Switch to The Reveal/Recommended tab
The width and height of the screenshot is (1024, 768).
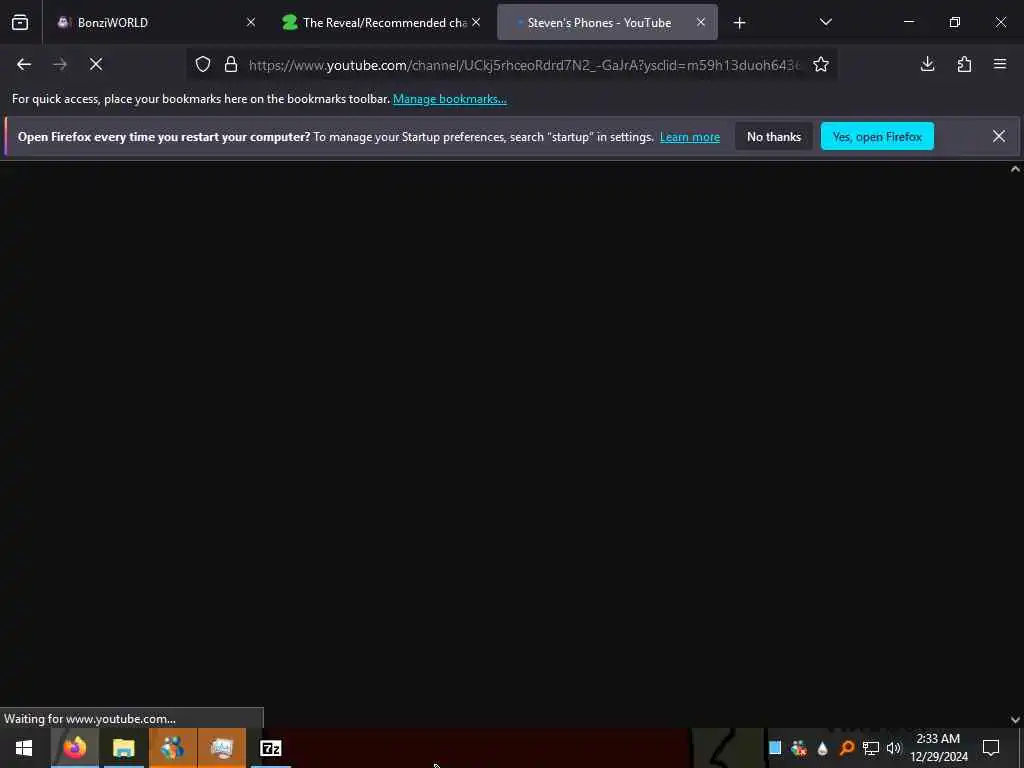[381, 22]
